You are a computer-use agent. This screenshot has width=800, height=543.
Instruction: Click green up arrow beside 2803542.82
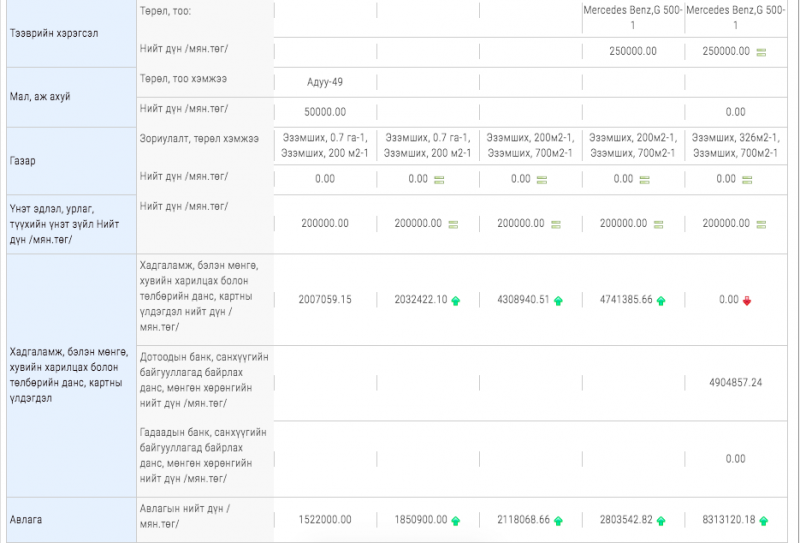(x=661, y=521)
